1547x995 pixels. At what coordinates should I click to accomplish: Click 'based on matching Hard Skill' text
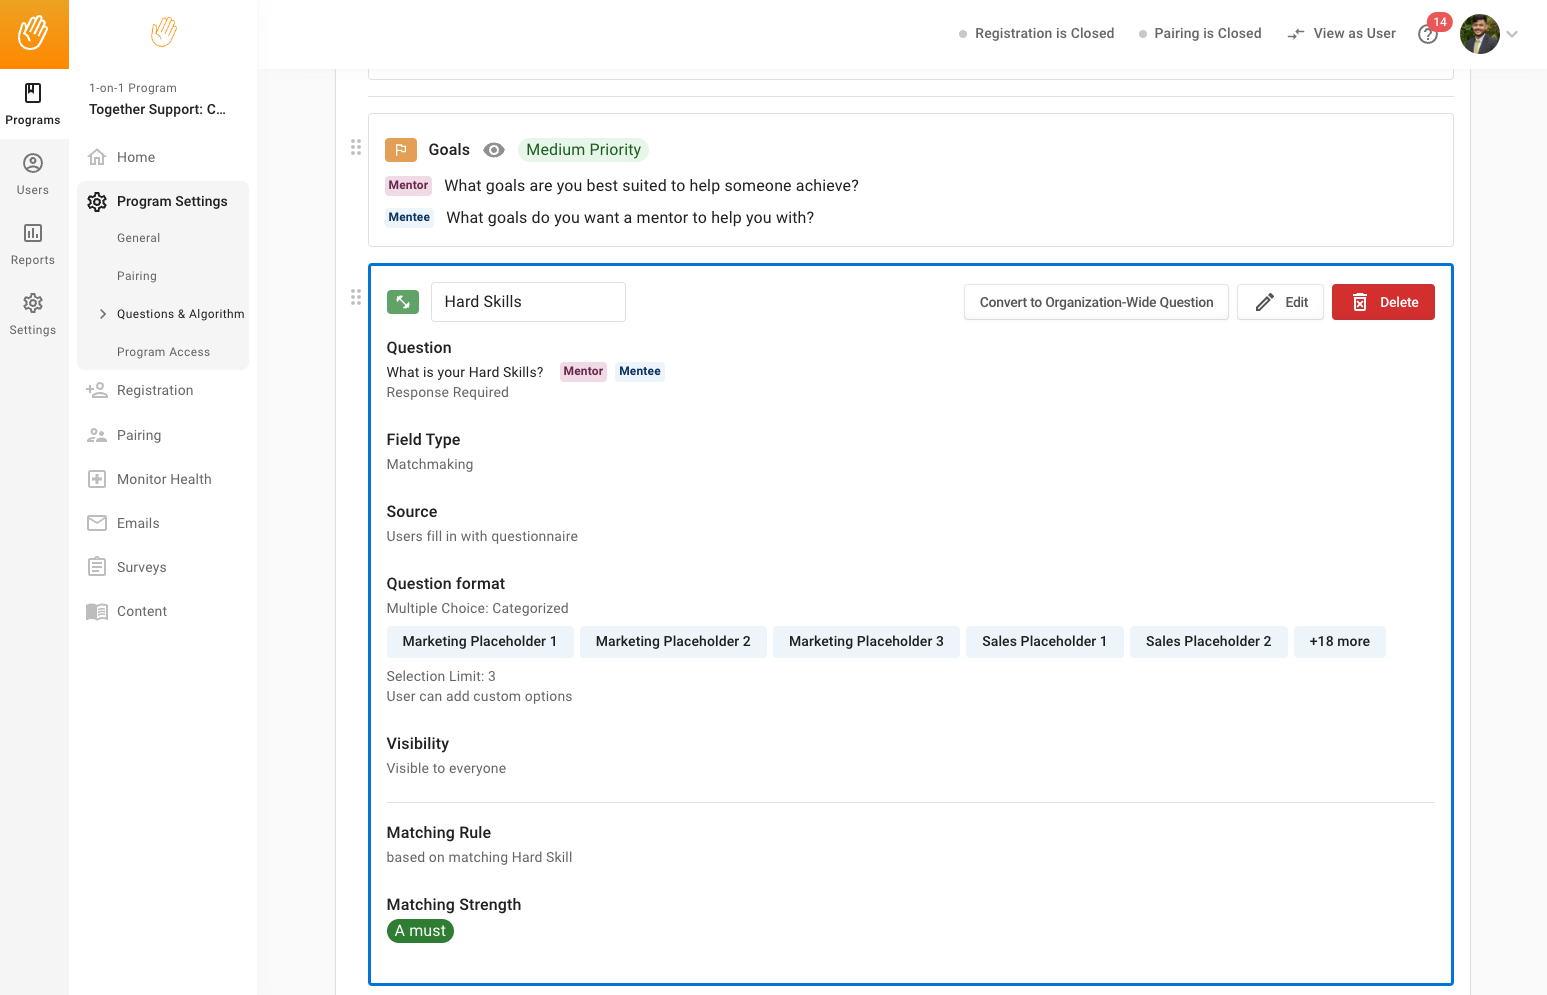point(480,857)
